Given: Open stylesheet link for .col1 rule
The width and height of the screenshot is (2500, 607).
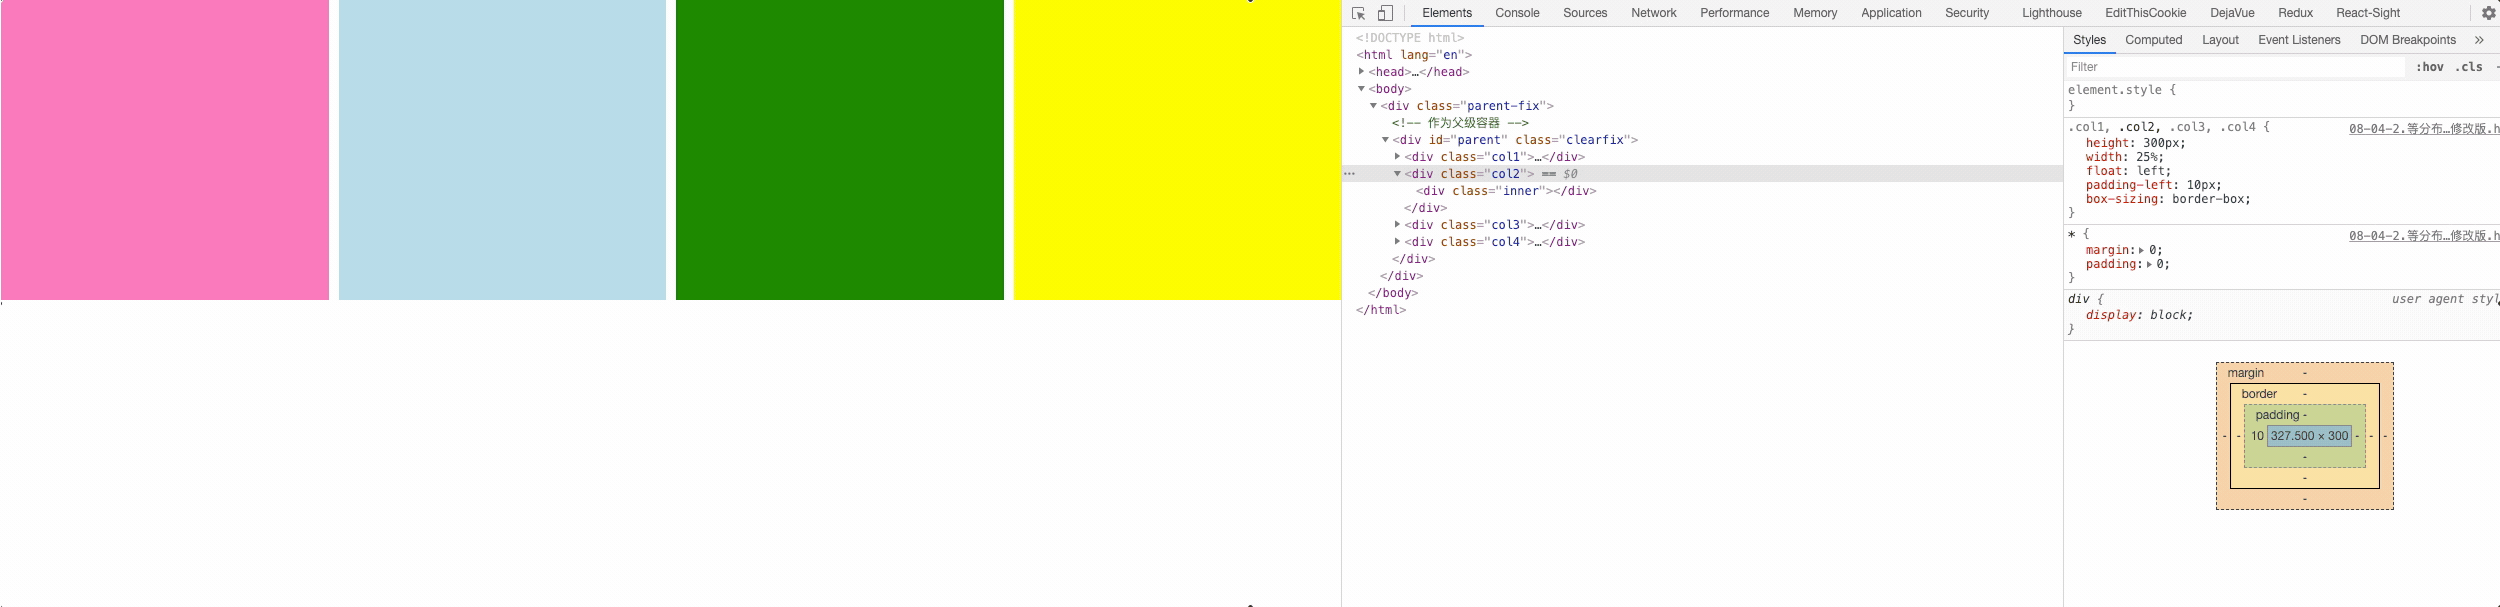Looking at the screenshot, I should (x=2423, y=129).
